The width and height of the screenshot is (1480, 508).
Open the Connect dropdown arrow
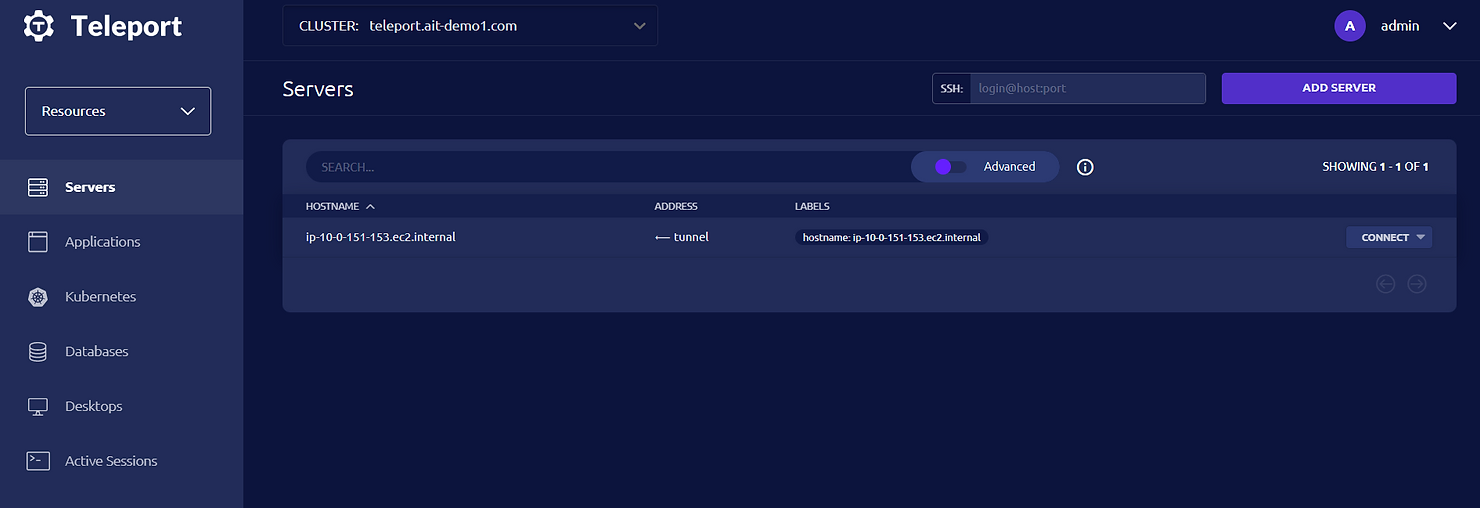1421,237
